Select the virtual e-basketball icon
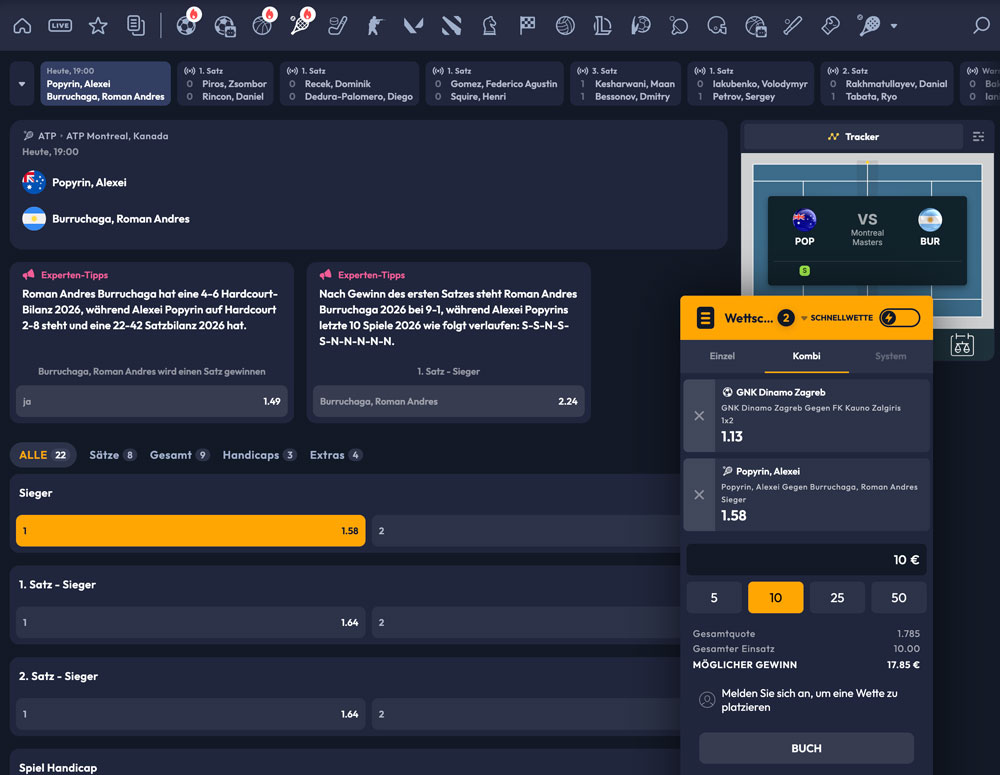 point(755,26)
